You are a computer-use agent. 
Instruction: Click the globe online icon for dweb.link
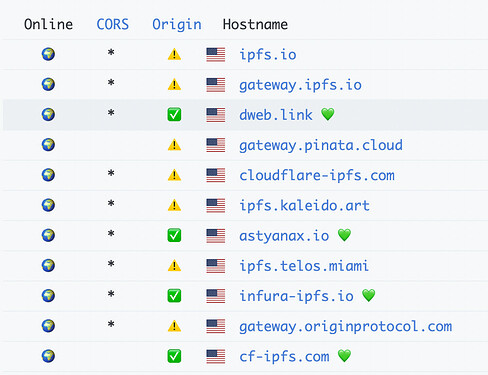(x=48, y=114)
